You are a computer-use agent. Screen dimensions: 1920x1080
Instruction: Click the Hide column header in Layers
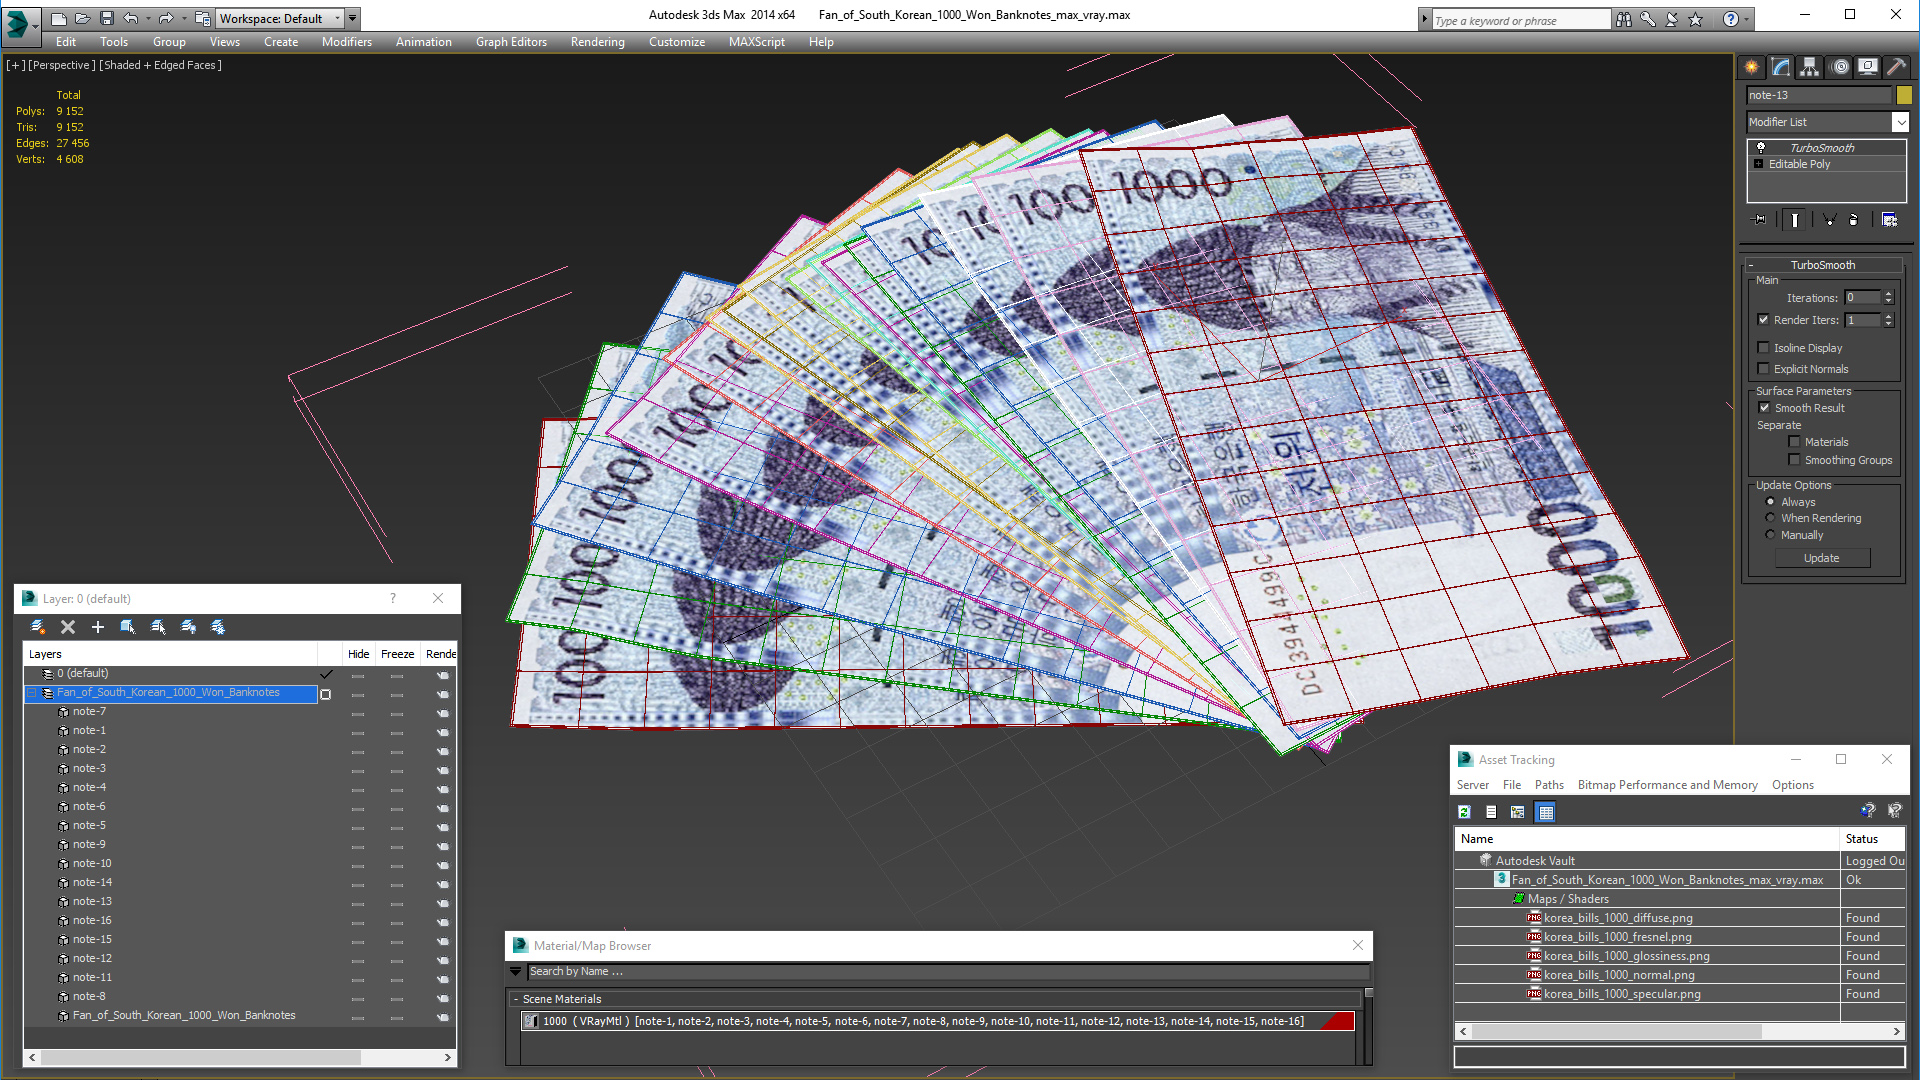(359, 654)
